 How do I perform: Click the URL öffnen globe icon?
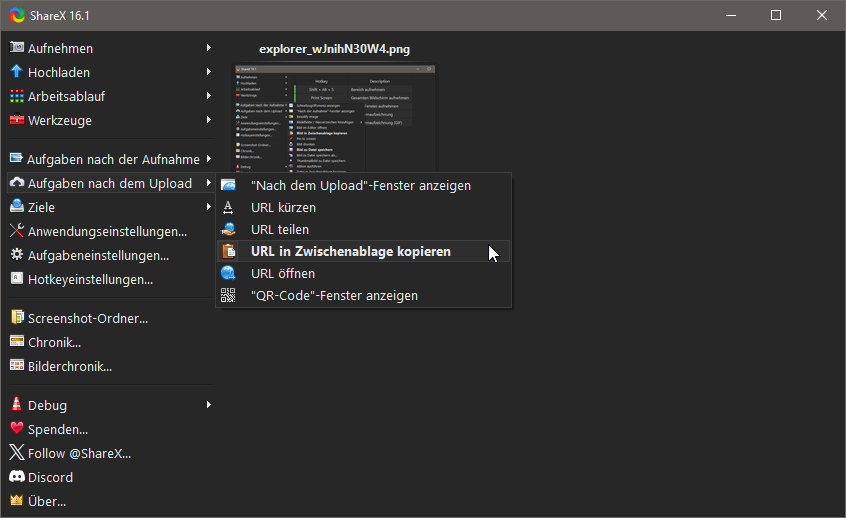tap(228, 273)
